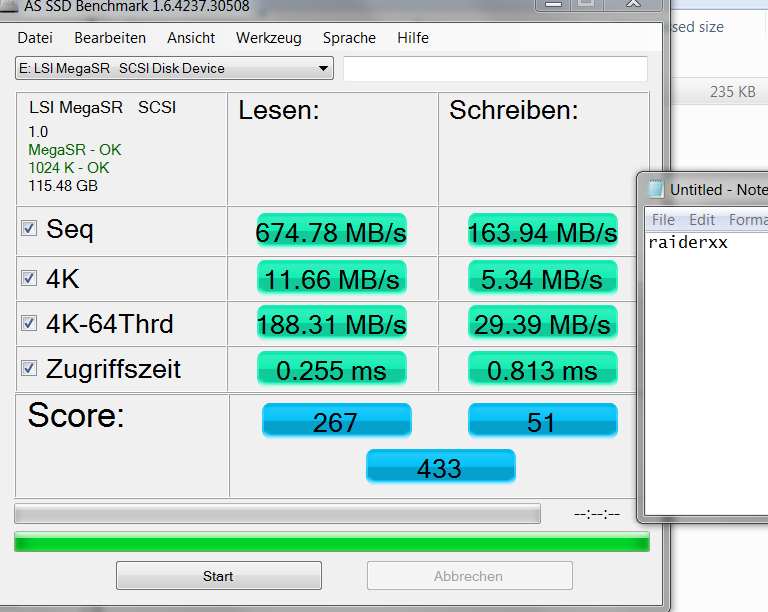Click the total score 433
The width and height of the screenshot is (768, 612).
coord(440,467)
